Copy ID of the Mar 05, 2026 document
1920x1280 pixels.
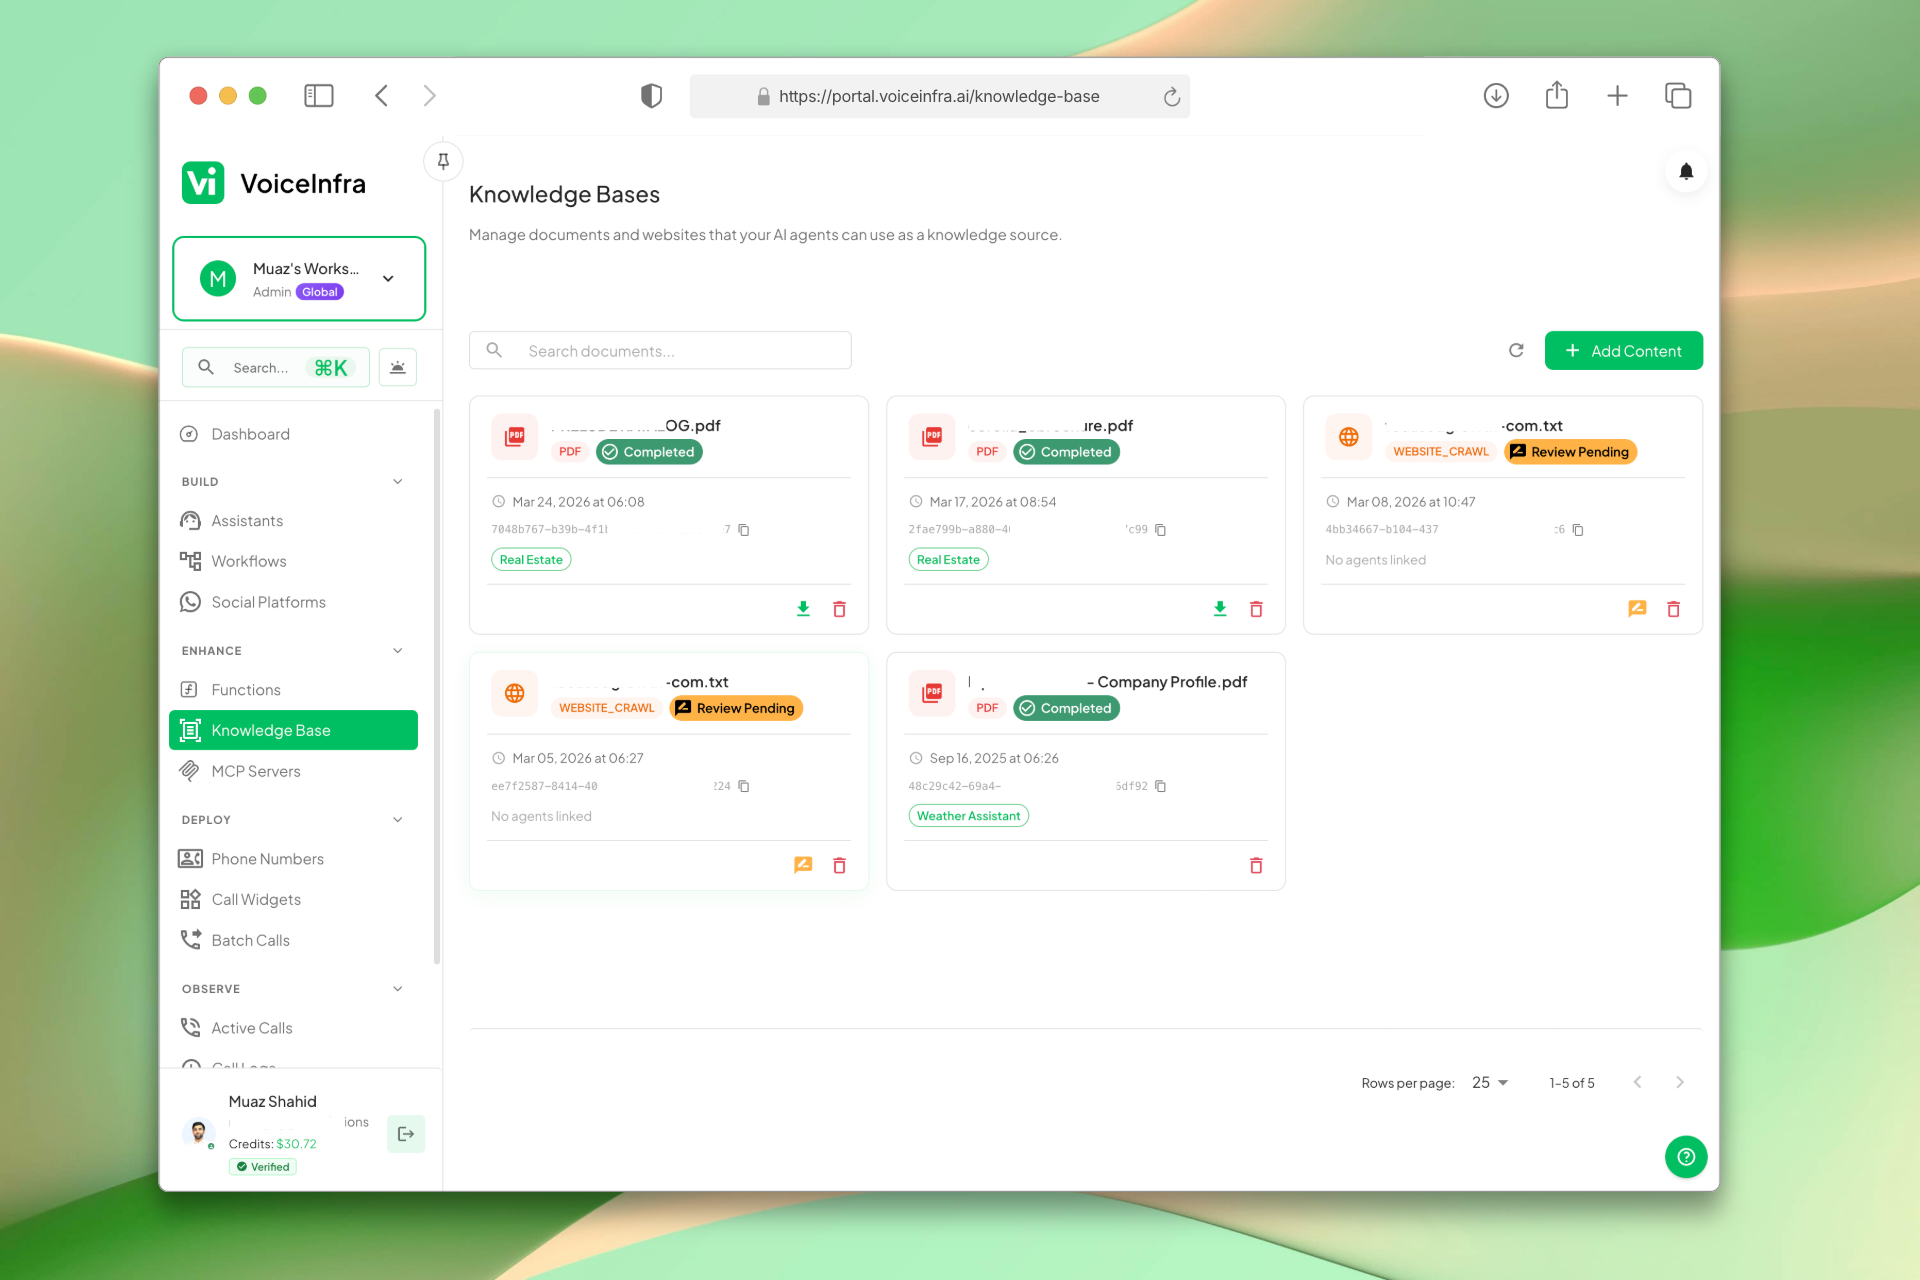pos(744,786)
